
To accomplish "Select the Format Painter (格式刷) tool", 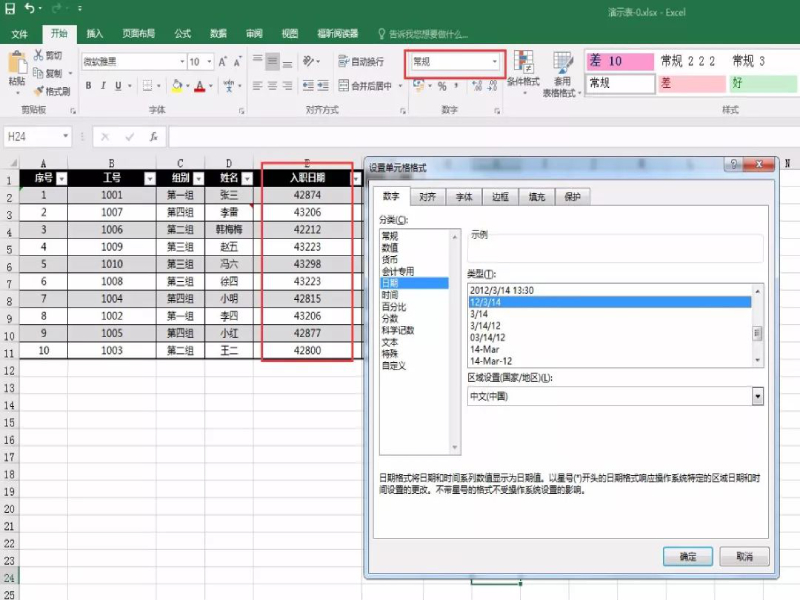I will coord(51,91).
